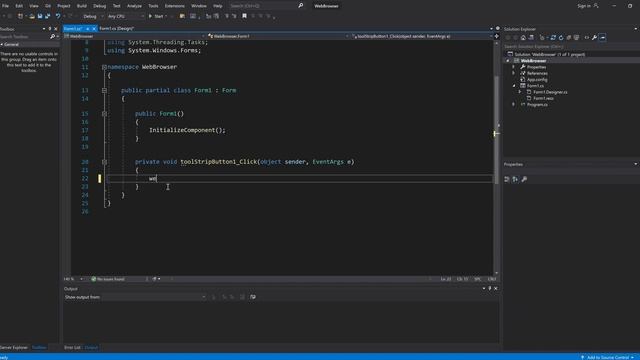This screenshot has height=360, width=640.
Task: Open the Show output from dropdown
Action: pyautogui.click(x=154, y=297)
